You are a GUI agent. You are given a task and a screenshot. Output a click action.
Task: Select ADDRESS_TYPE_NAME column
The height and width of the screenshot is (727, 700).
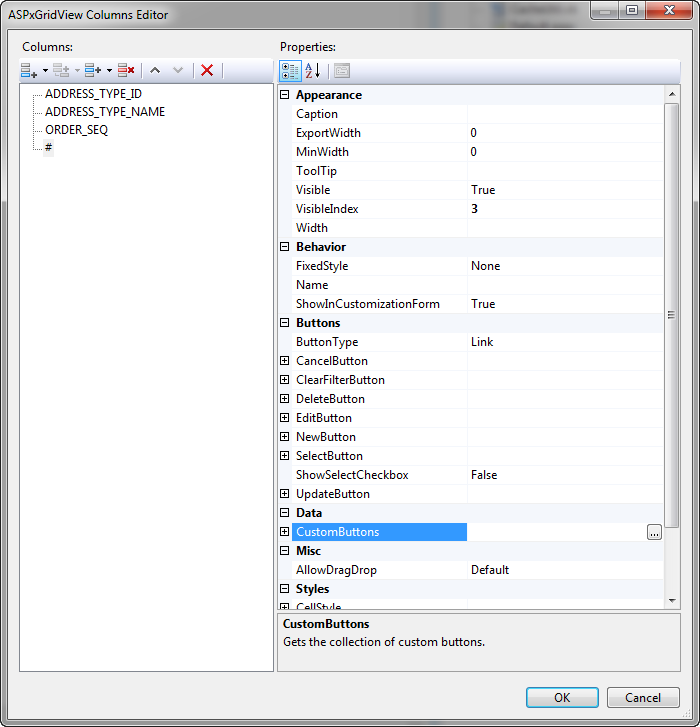click(x=105, y=112)
